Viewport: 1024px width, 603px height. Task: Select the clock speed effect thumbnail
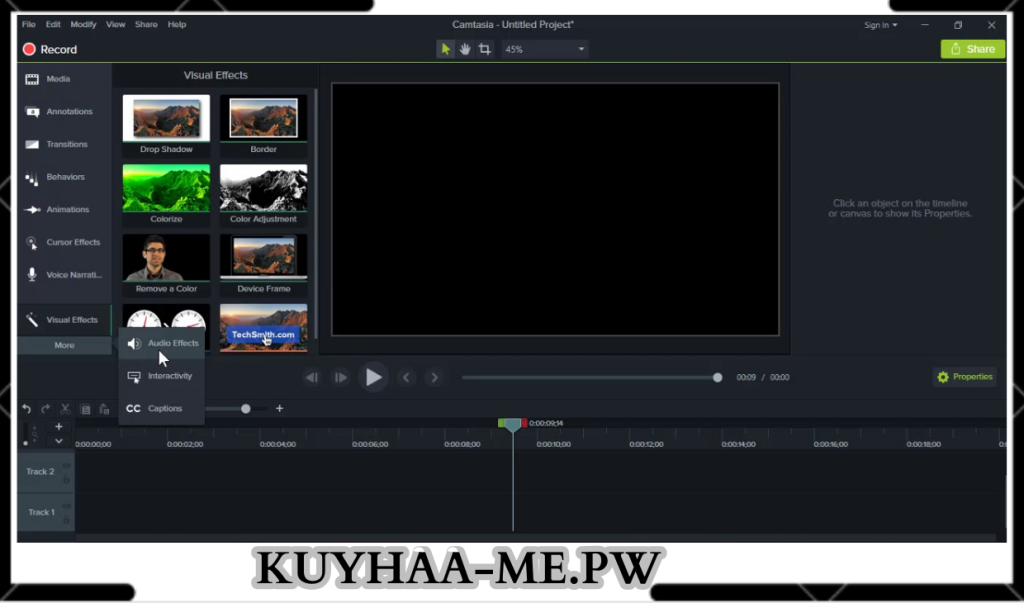[x=167, y=318]
